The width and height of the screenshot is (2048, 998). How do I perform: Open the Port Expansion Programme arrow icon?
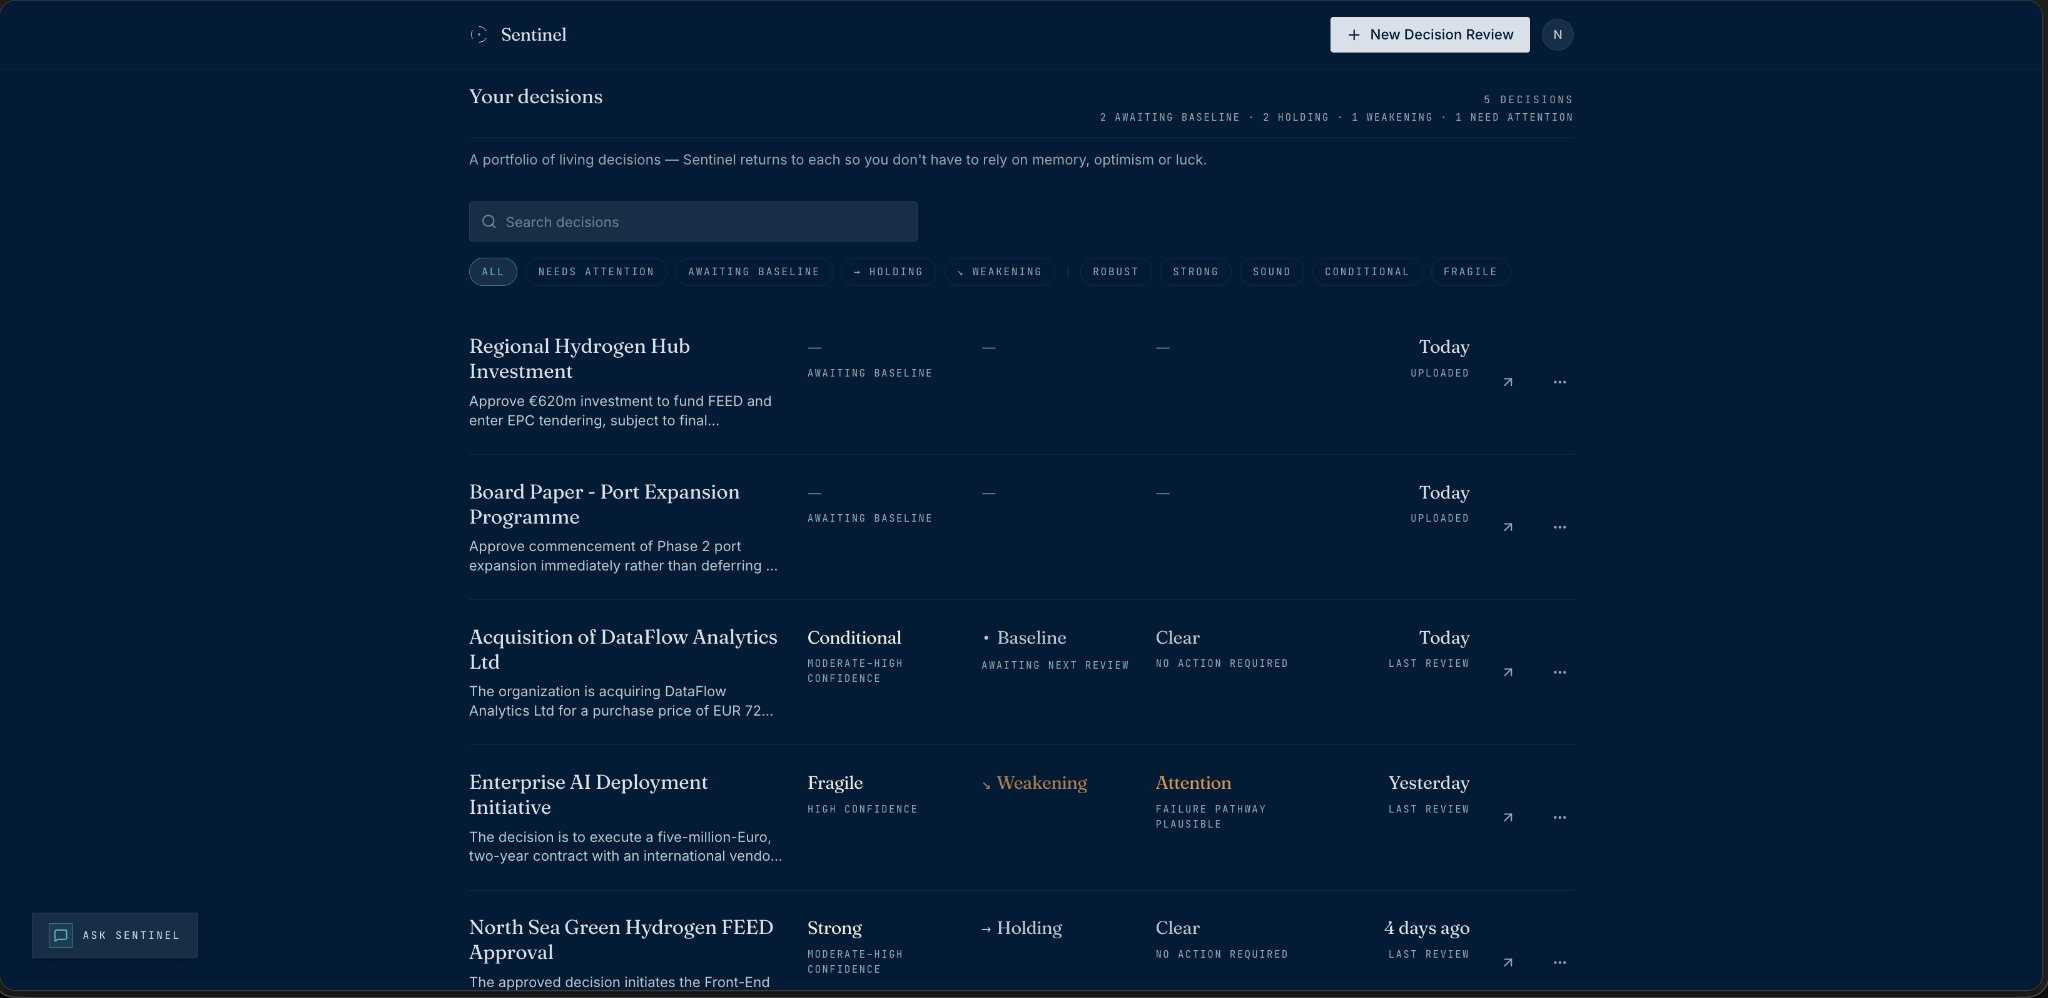[x=1508, y=527]
